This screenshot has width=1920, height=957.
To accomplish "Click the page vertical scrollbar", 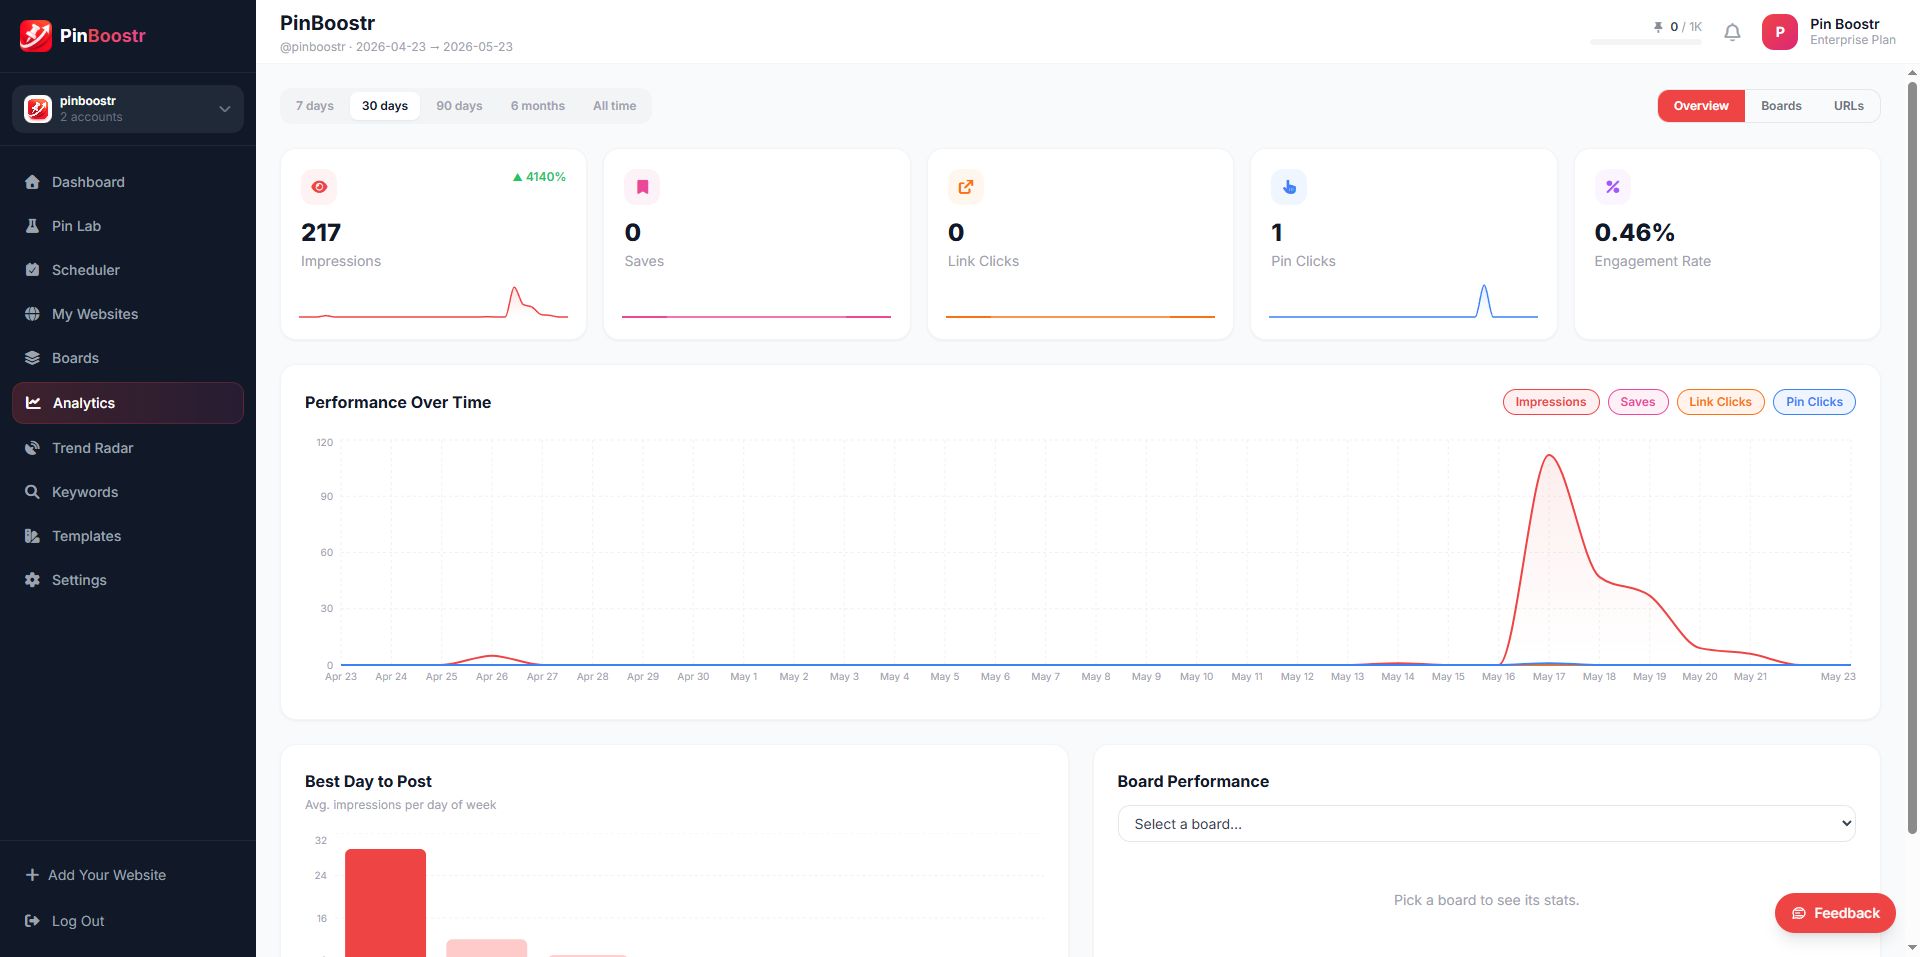I will point(1912,456).
